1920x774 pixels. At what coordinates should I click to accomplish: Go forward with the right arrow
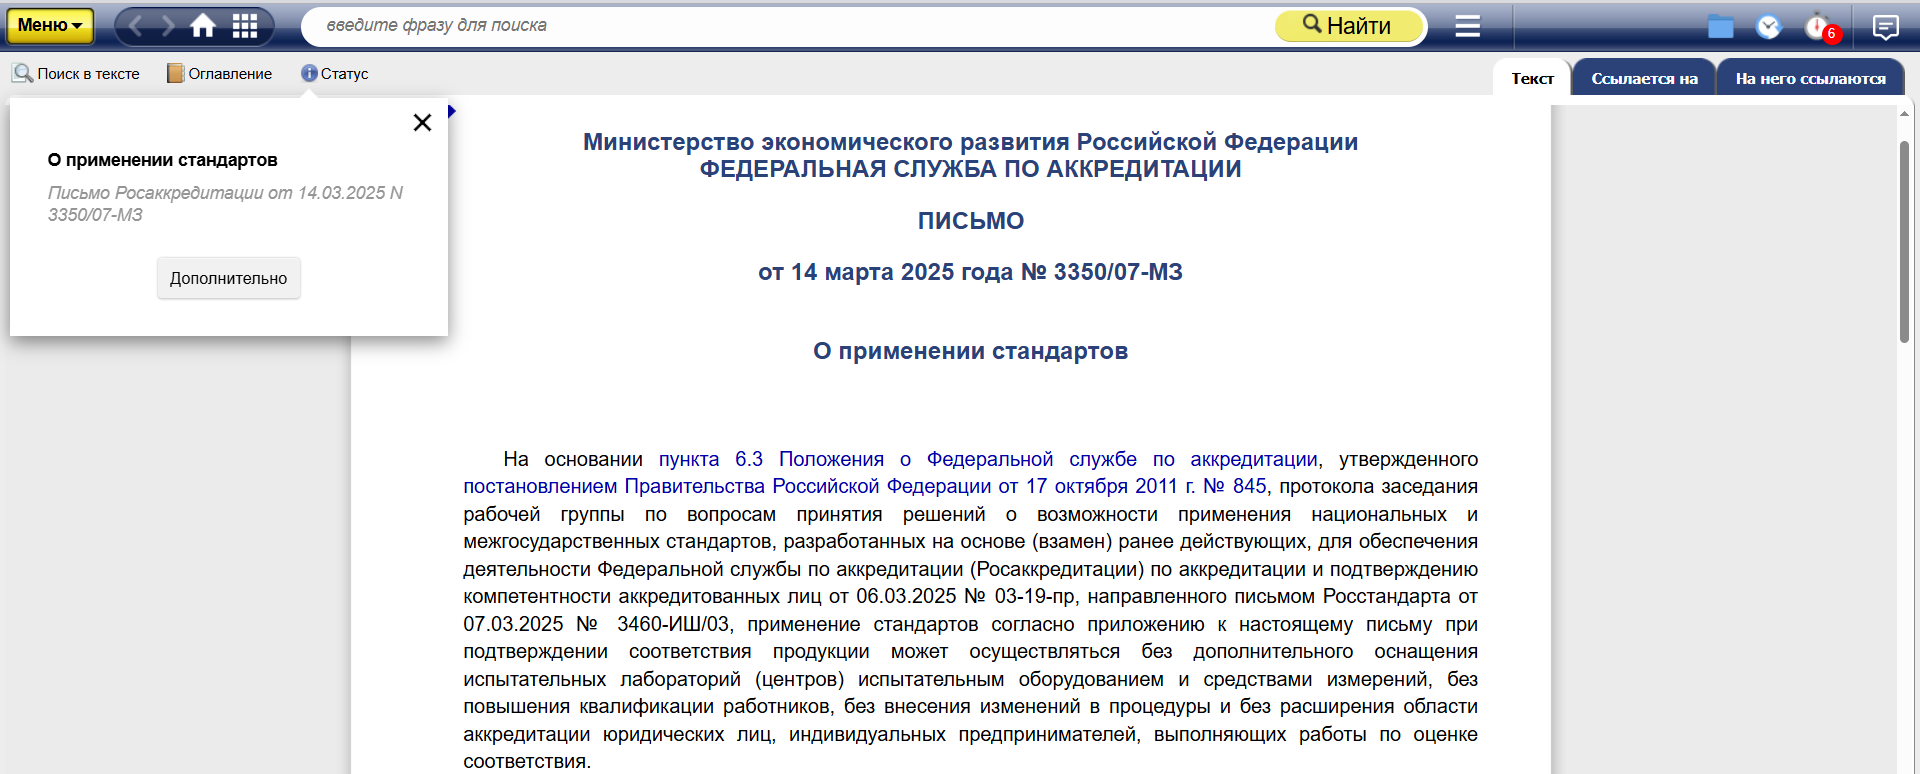[x=168, y=26]
